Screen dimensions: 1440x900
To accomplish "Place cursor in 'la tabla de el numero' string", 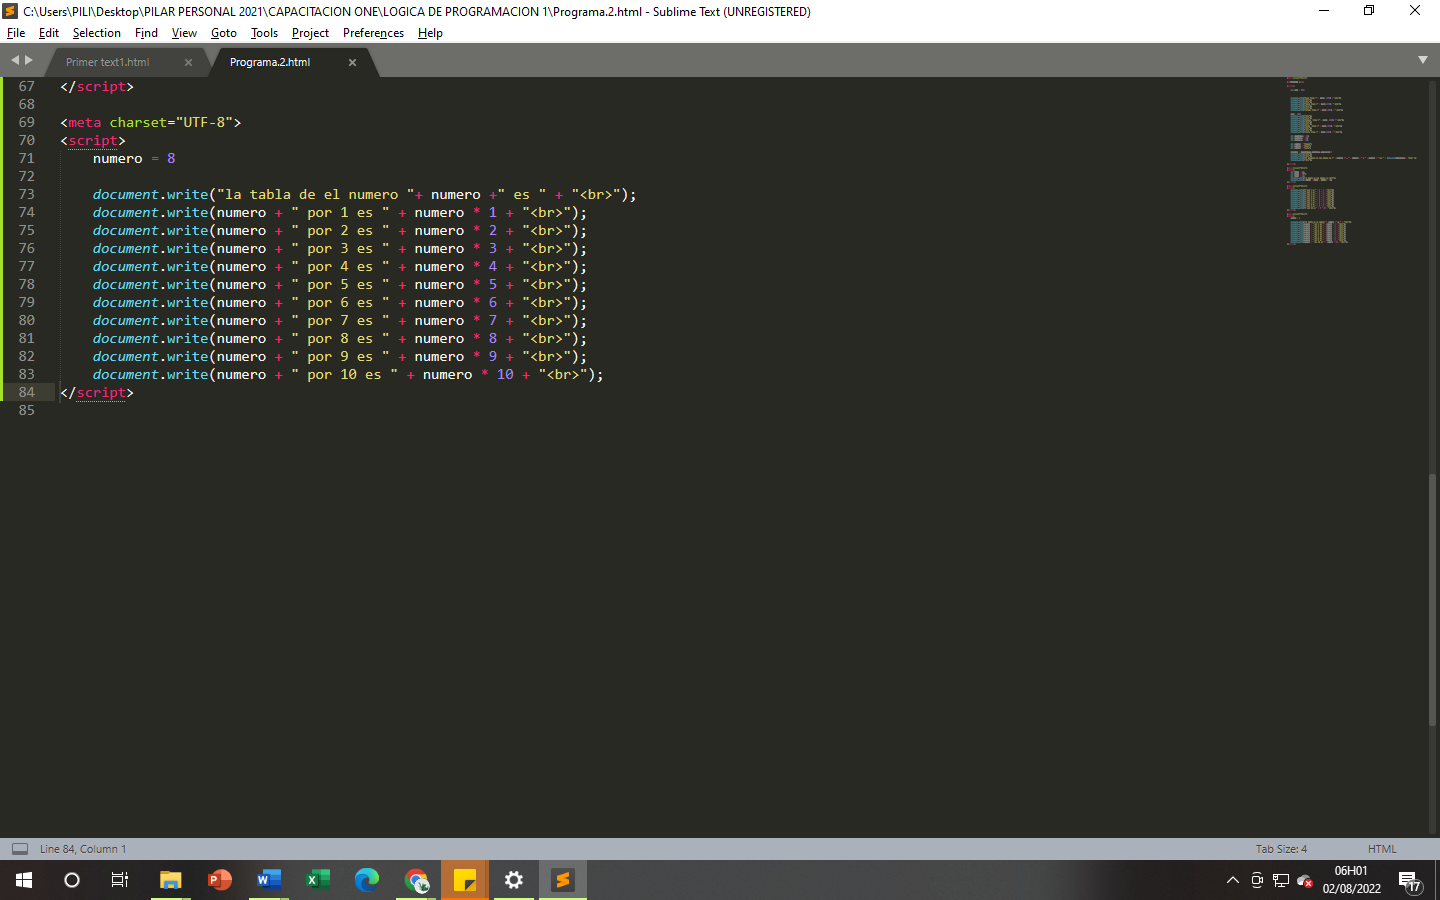I will 312,194.
